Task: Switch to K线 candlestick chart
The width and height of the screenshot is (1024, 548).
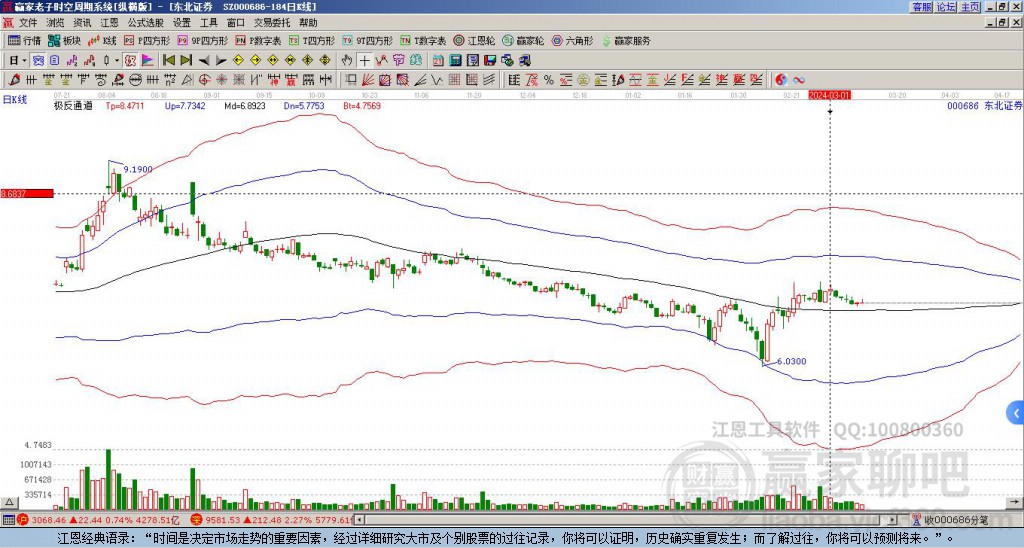Action: [102, 40]
